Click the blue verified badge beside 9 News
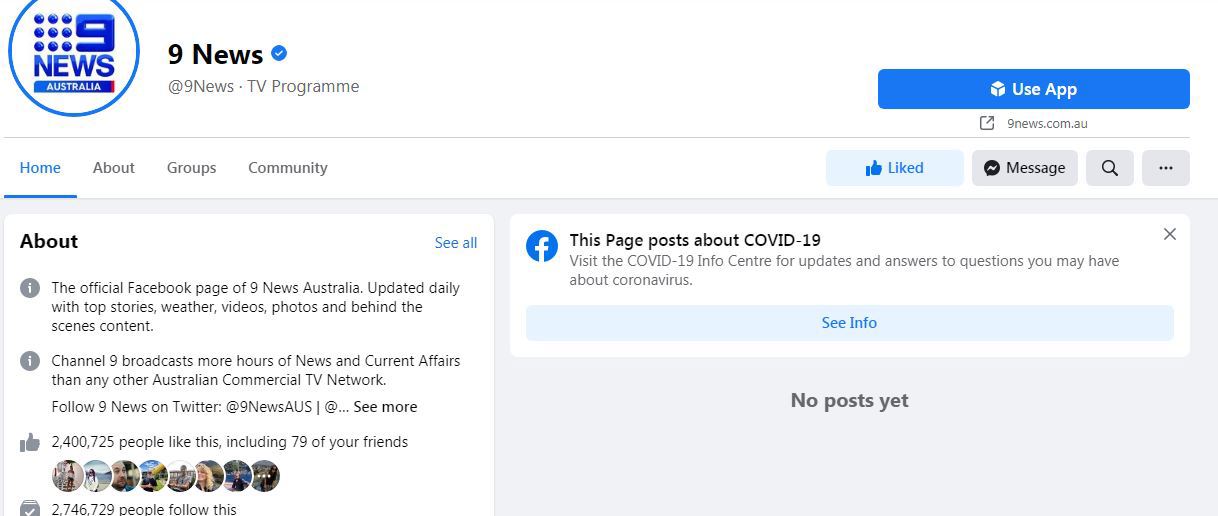The width and height of the screenshot is (1218, 516). click(279, 54)
